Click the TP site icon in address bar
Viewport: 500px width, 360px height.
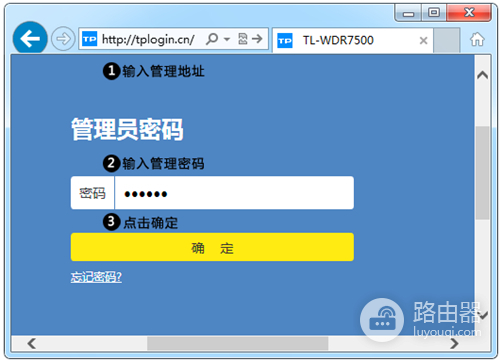89,39
